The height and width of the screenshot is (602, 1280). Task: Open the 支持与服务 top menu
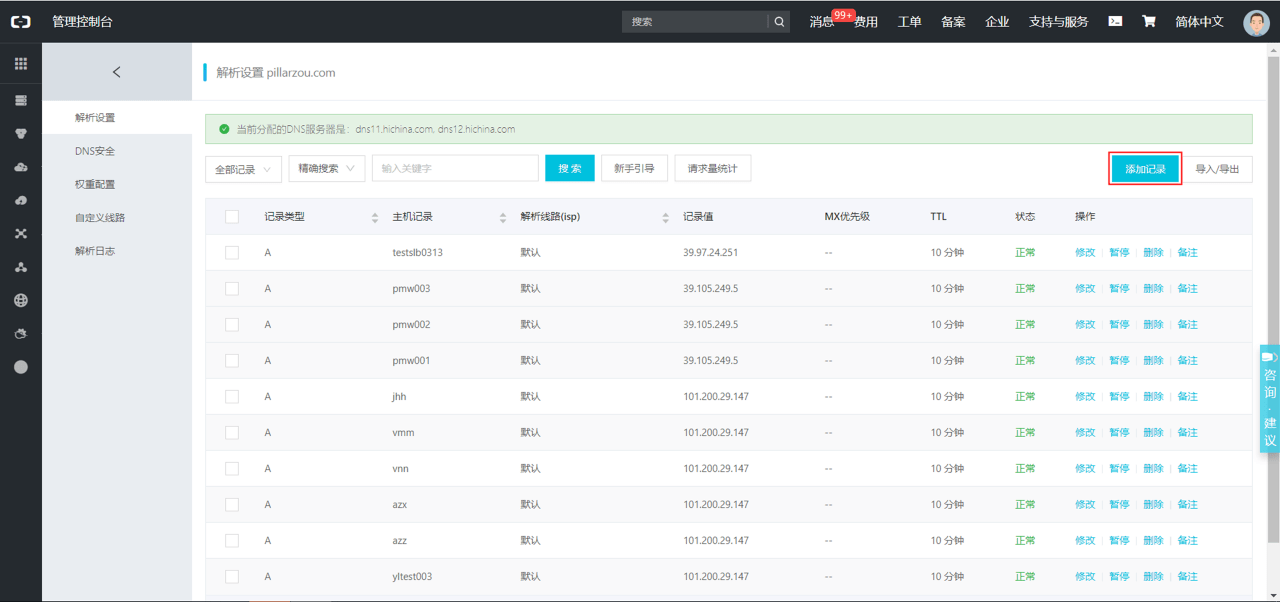tap(1059, 22)
